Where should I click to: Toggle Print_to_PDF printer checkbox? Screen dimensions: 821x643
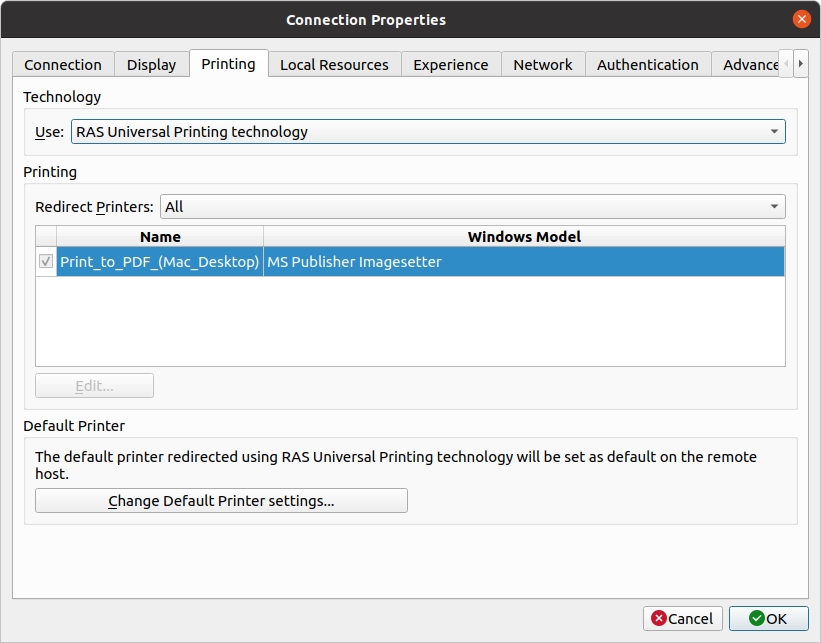pyautogui.click(x=46, y=262)
